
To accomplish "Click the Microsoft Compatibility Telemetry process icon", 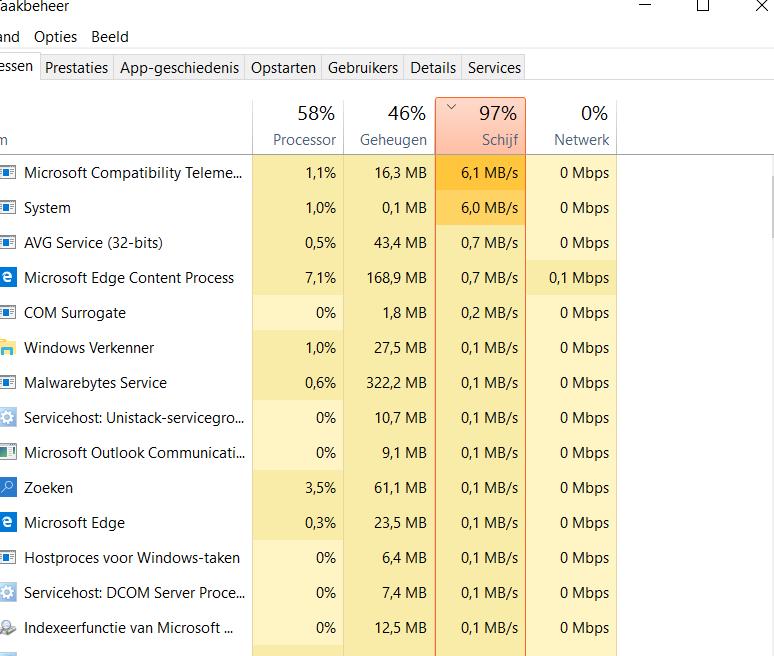I will [x=8, y=173].
